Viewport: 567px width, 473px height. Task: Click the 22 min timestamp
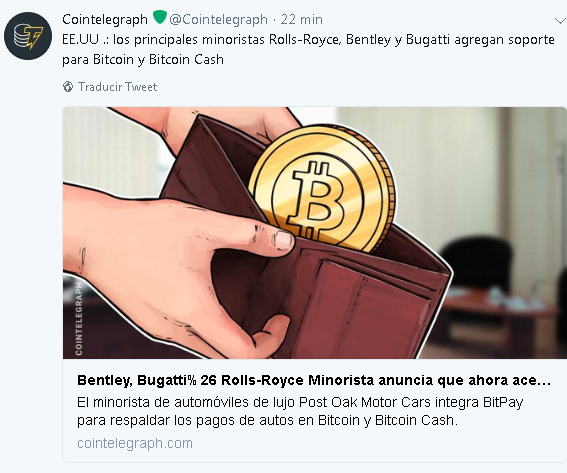302,20
